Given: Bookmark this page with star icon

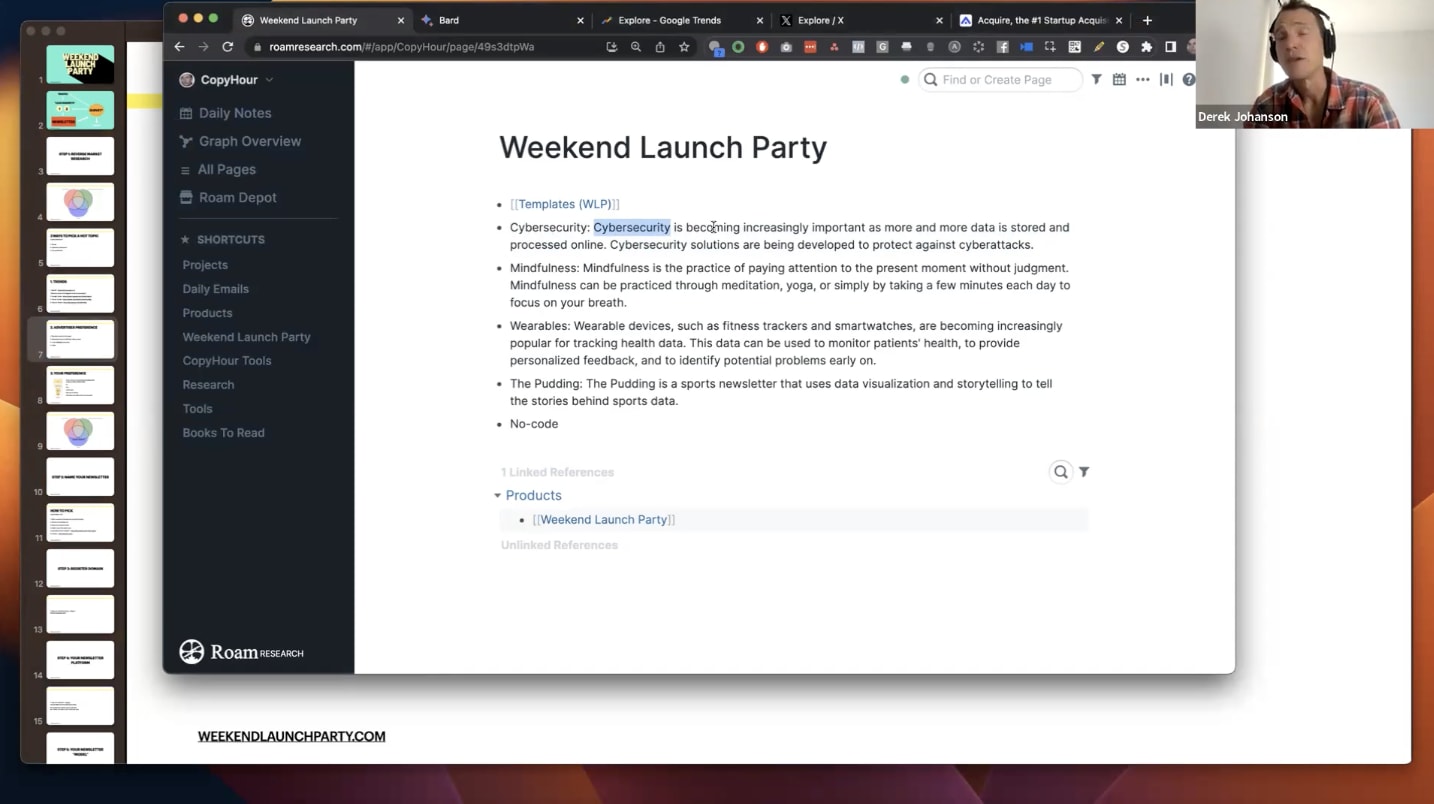Looking at the screenshot, I should tap(684, 47).
